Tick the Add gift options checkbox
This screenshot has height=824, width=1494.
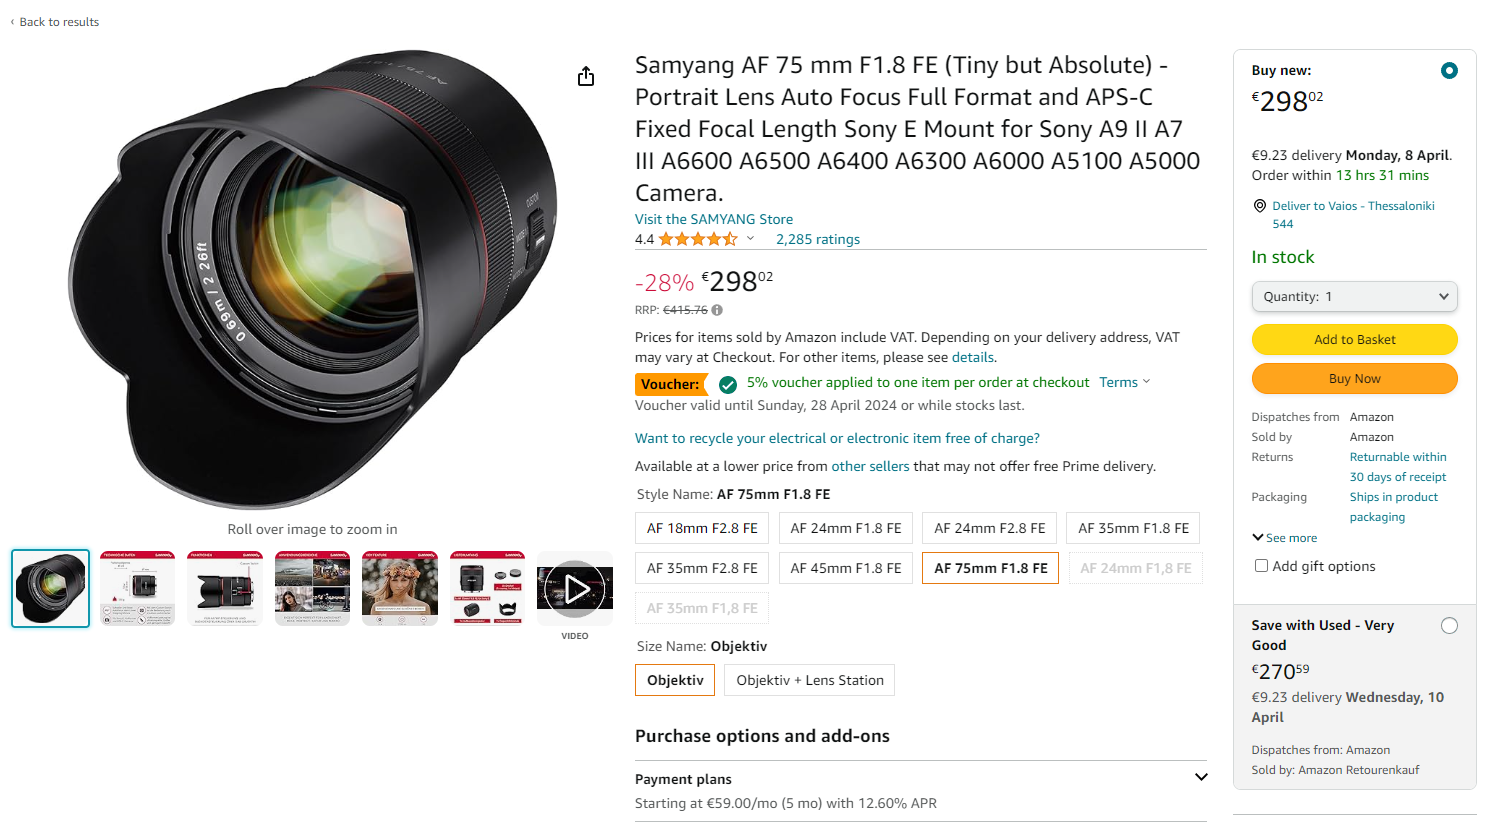[1261, 566]
